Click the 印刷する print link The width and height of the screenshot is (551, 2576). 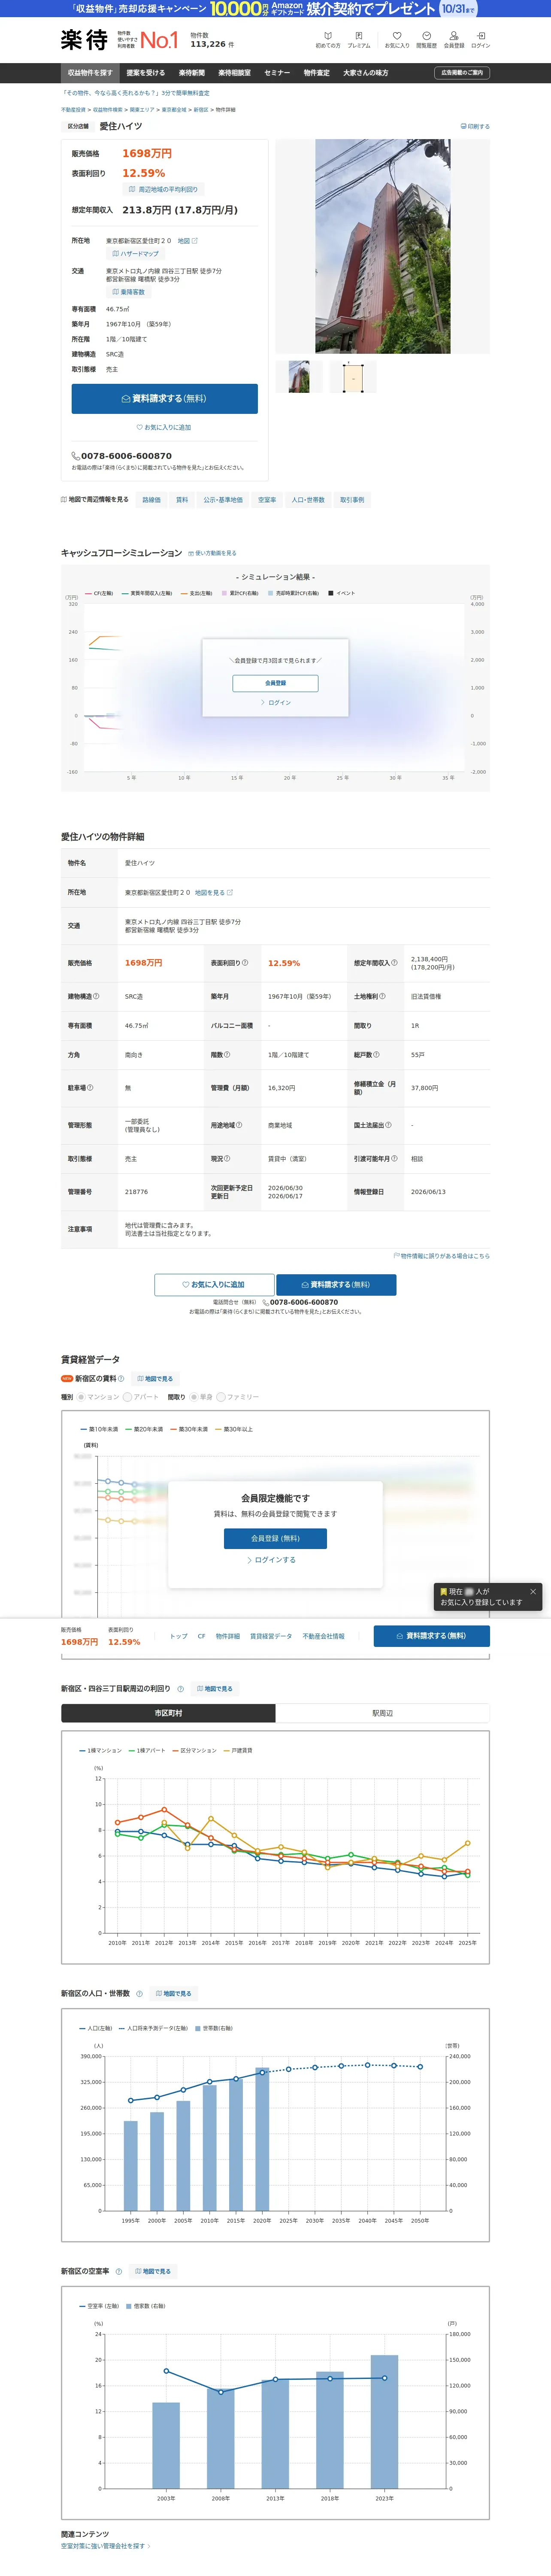tap(475, 127)
